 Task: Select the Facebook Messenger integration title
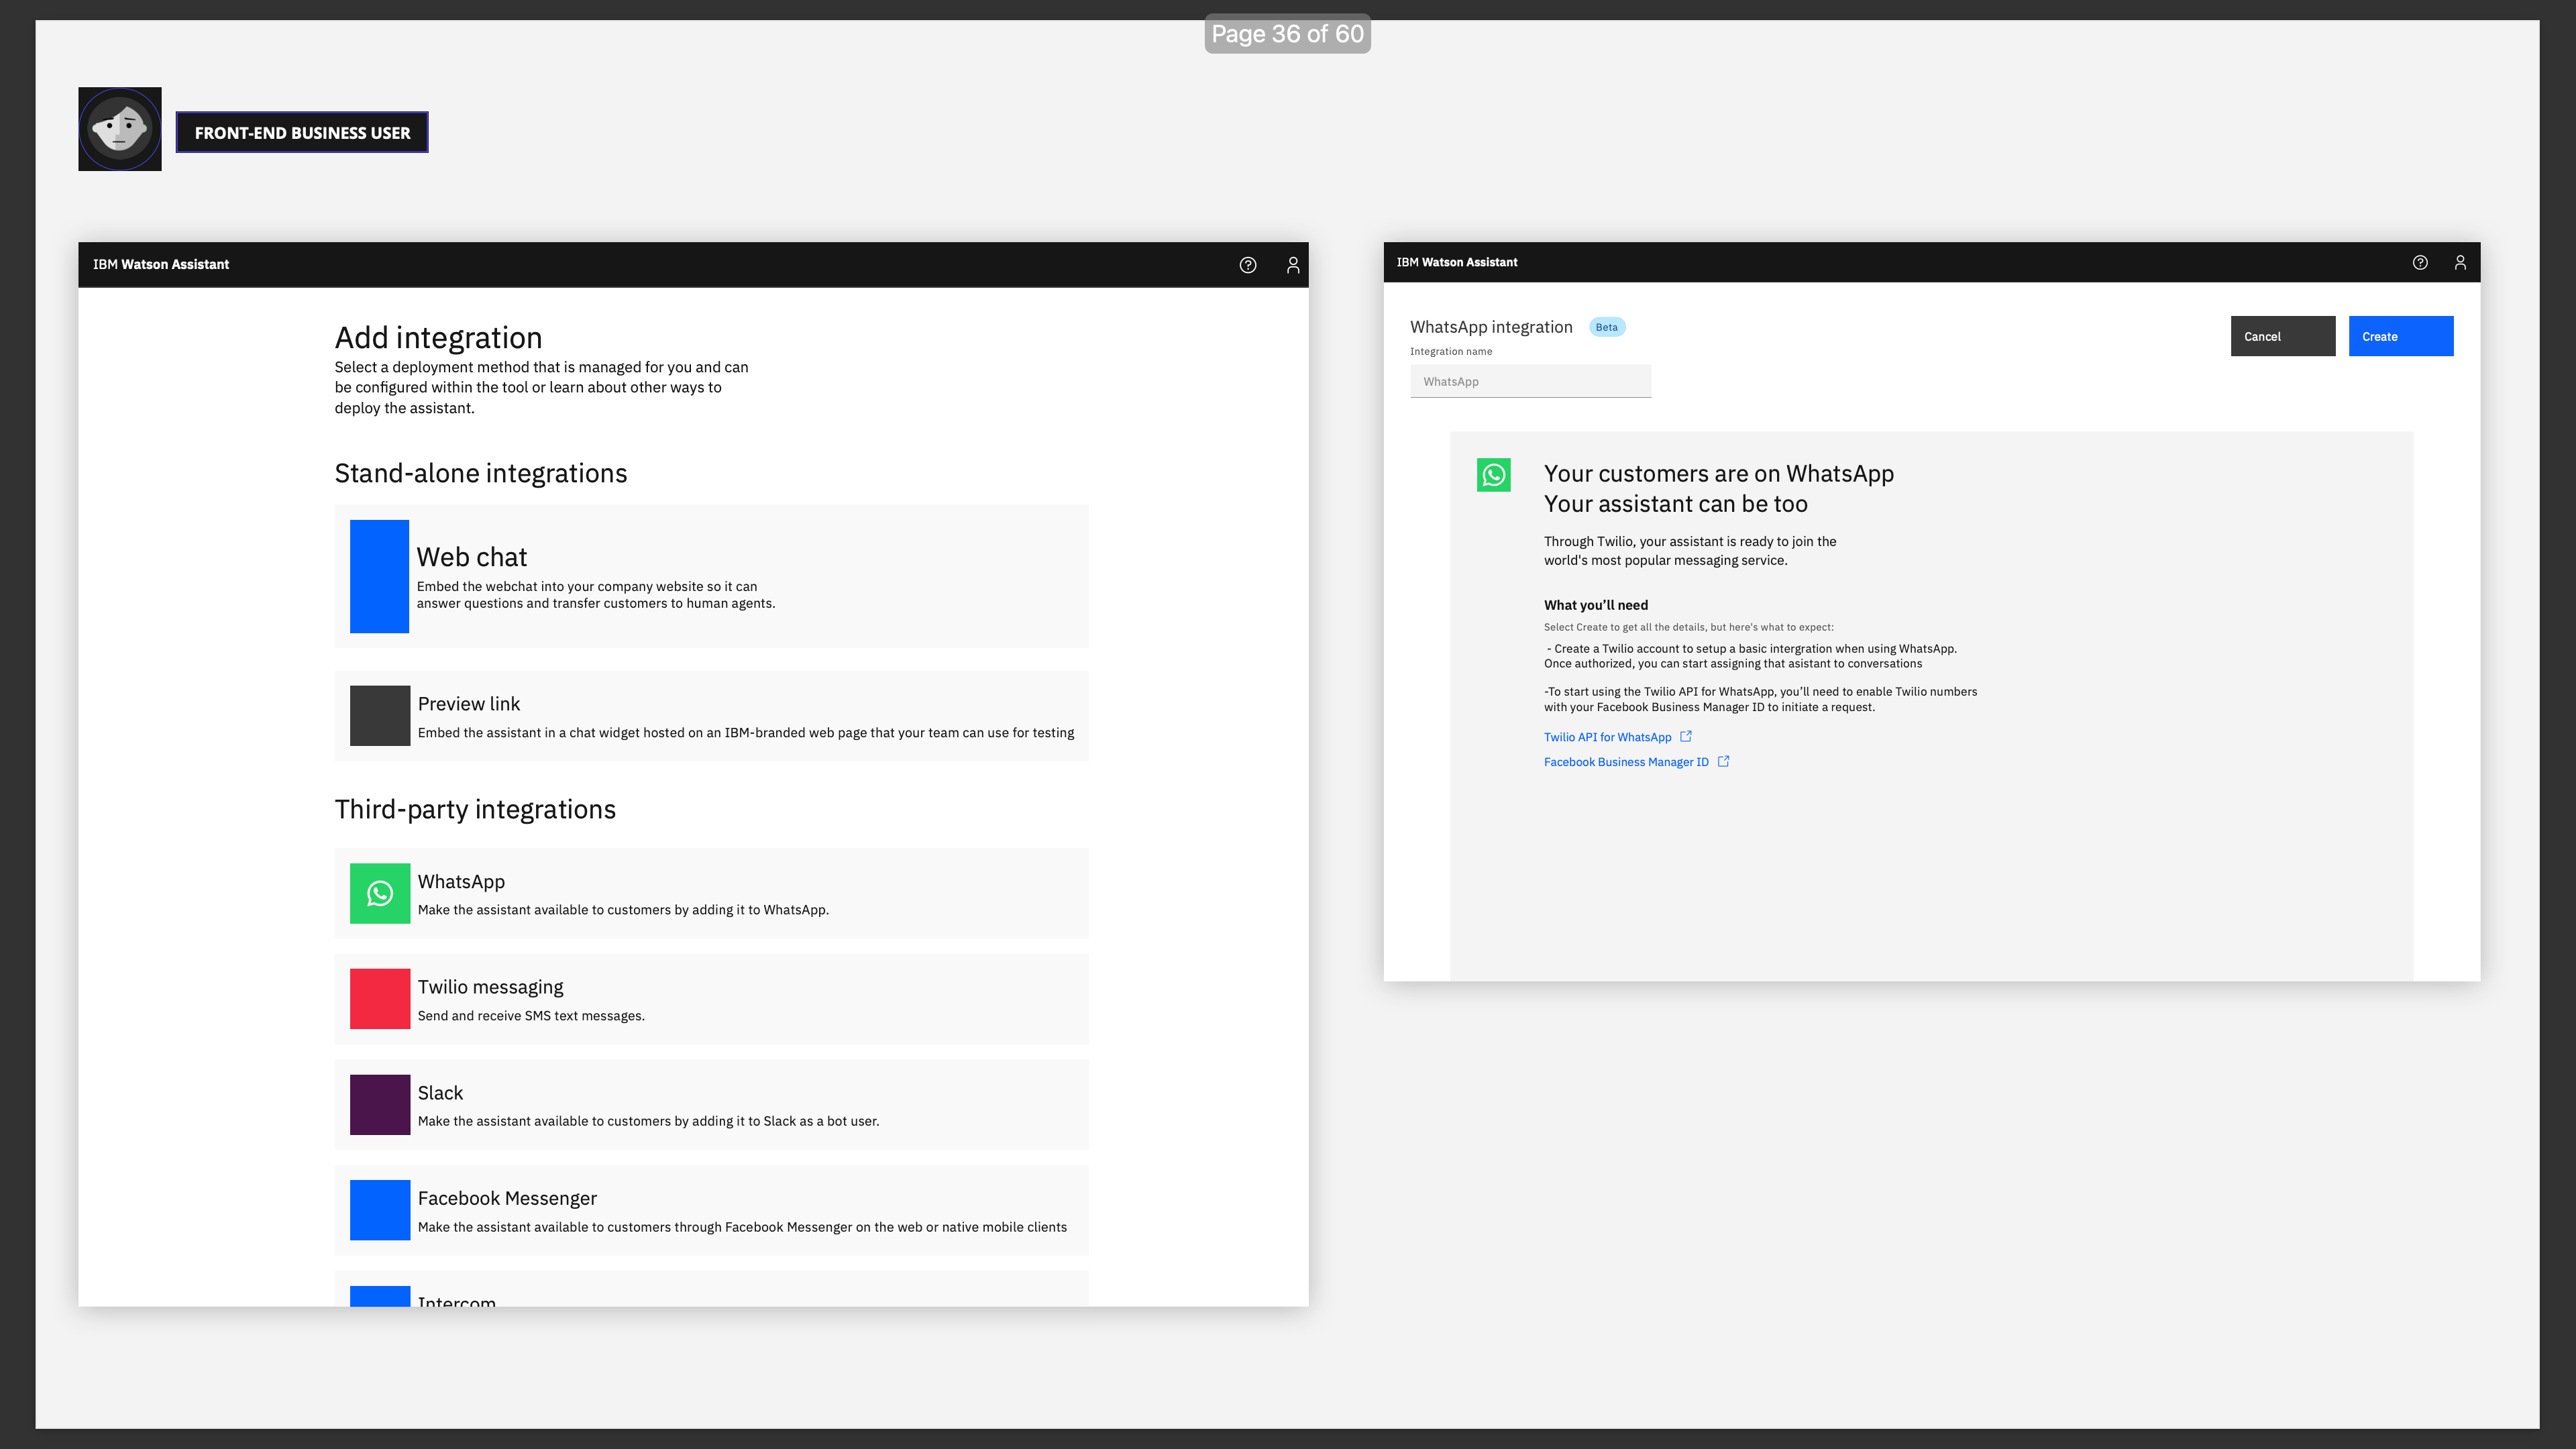(x=507, y=1198)
